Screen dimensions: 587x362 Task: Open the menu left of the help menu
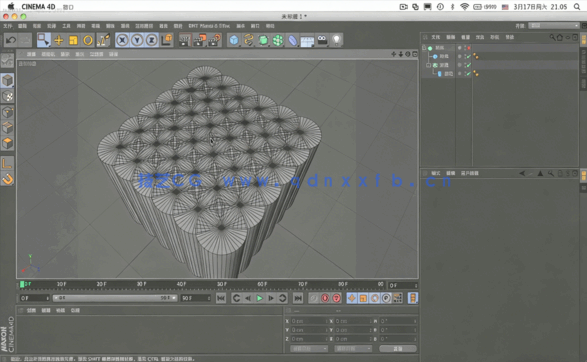coord(255,26)
